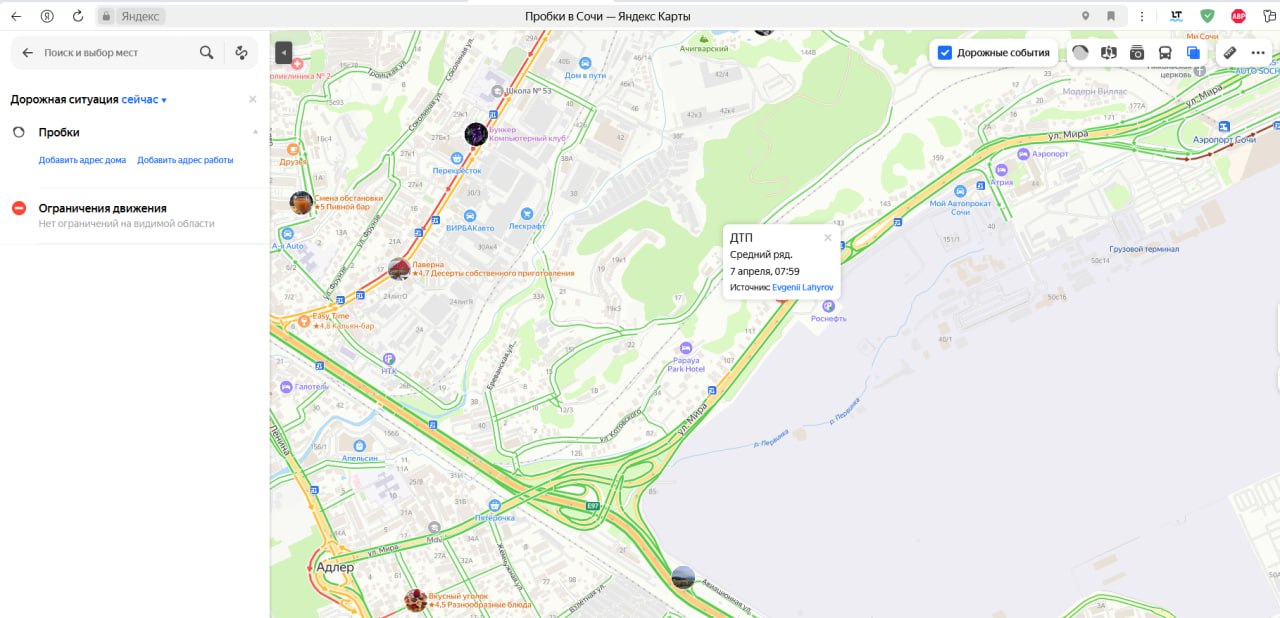1280x618 pixels.
Task: Collapse the Пробки section
Action: point(254,132)
